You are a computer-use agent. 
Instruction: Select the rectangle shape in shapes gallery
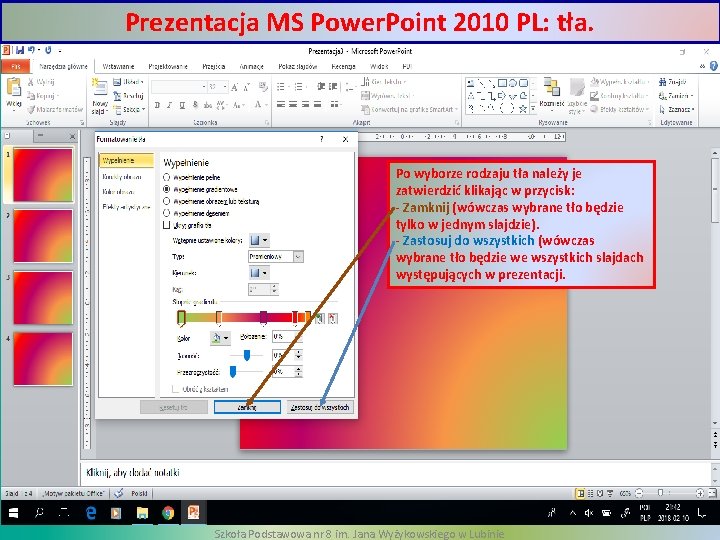502,83
